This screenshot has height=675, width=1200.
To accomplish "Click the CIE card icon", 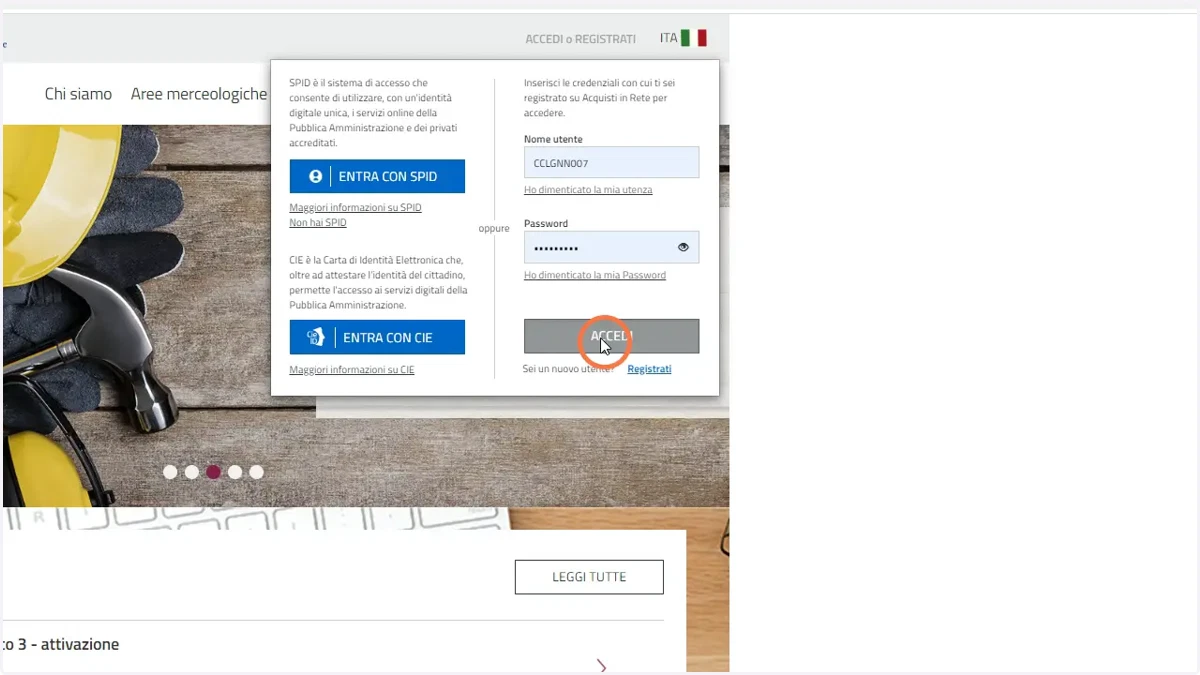I will (315, 337).
